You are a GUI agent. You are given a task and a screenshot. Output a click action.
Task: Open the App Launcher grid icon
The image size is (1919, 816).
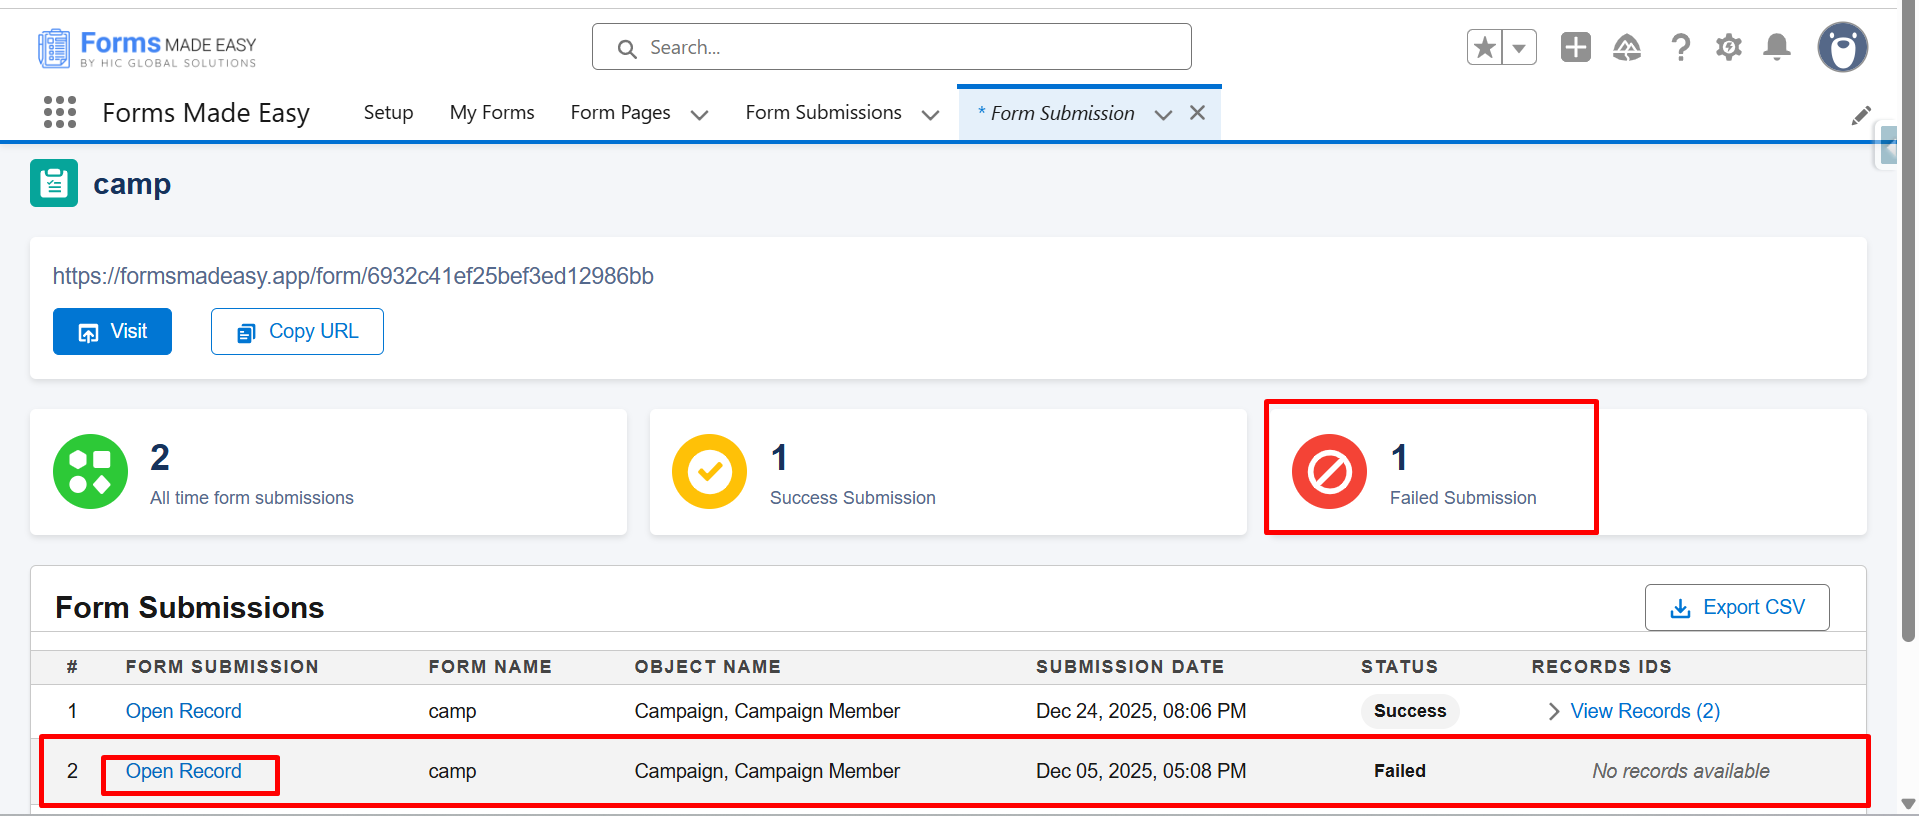click(60, 112)
